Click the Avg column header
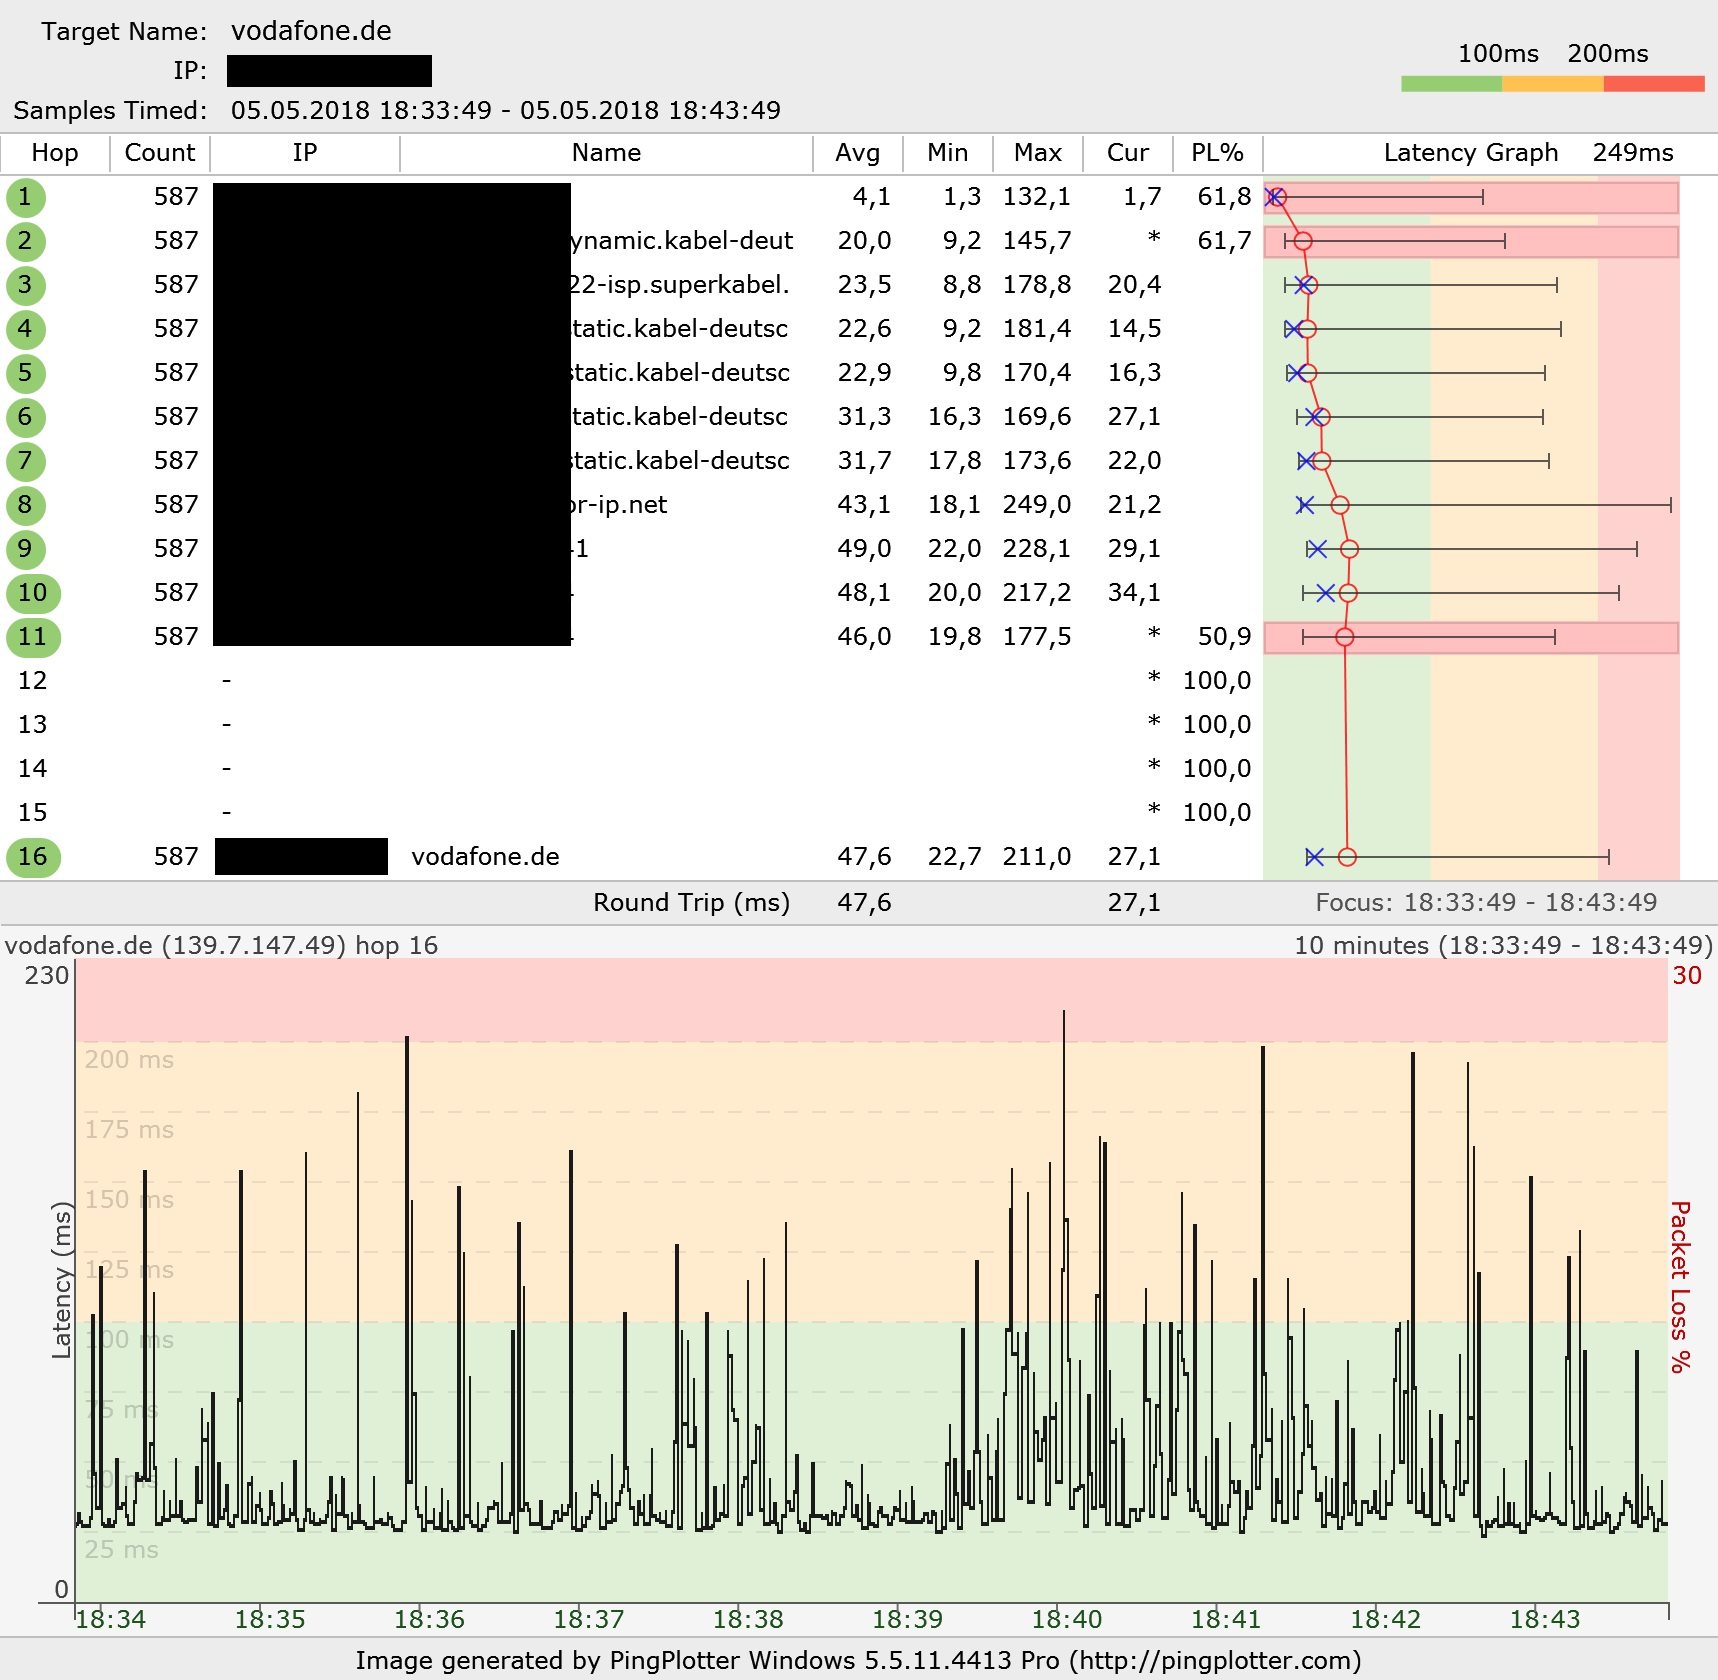 858,153
